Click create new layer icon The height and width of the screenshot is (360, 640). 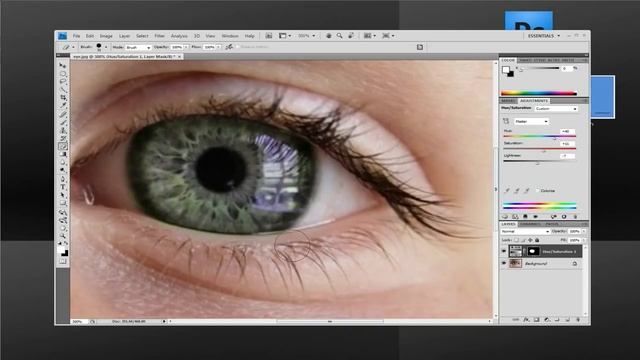[x=568, y=320]
